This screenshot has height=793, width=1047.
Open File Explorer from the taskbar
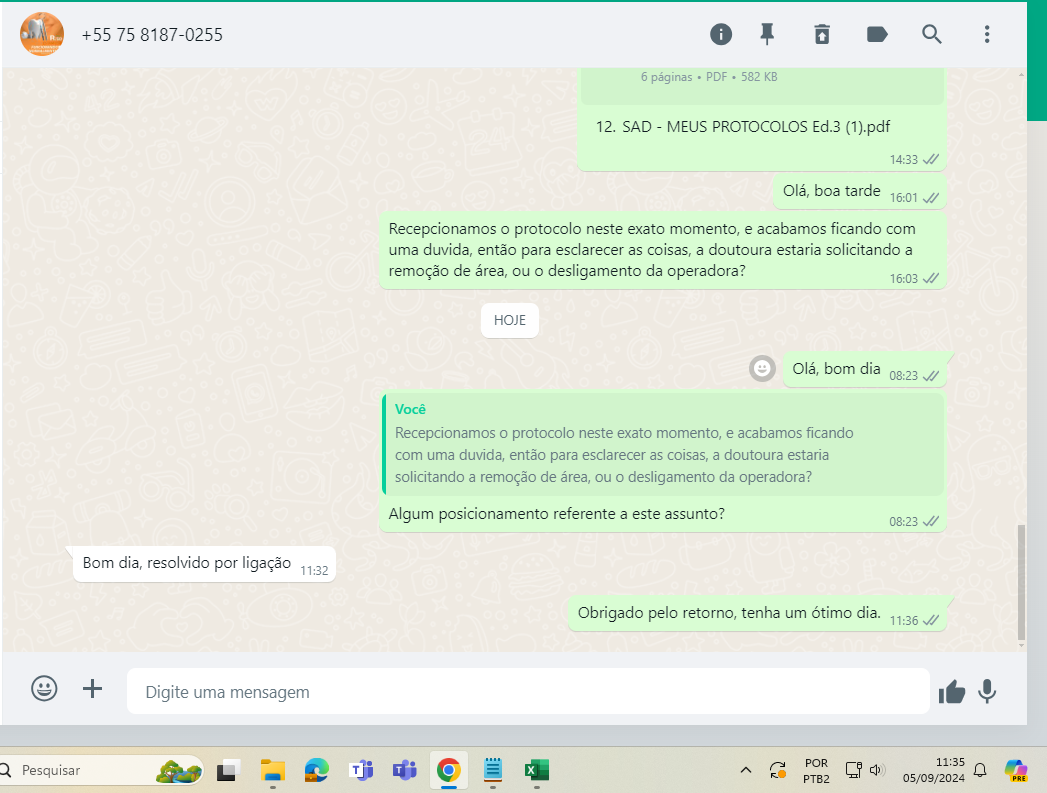click(x=272, y=770)
